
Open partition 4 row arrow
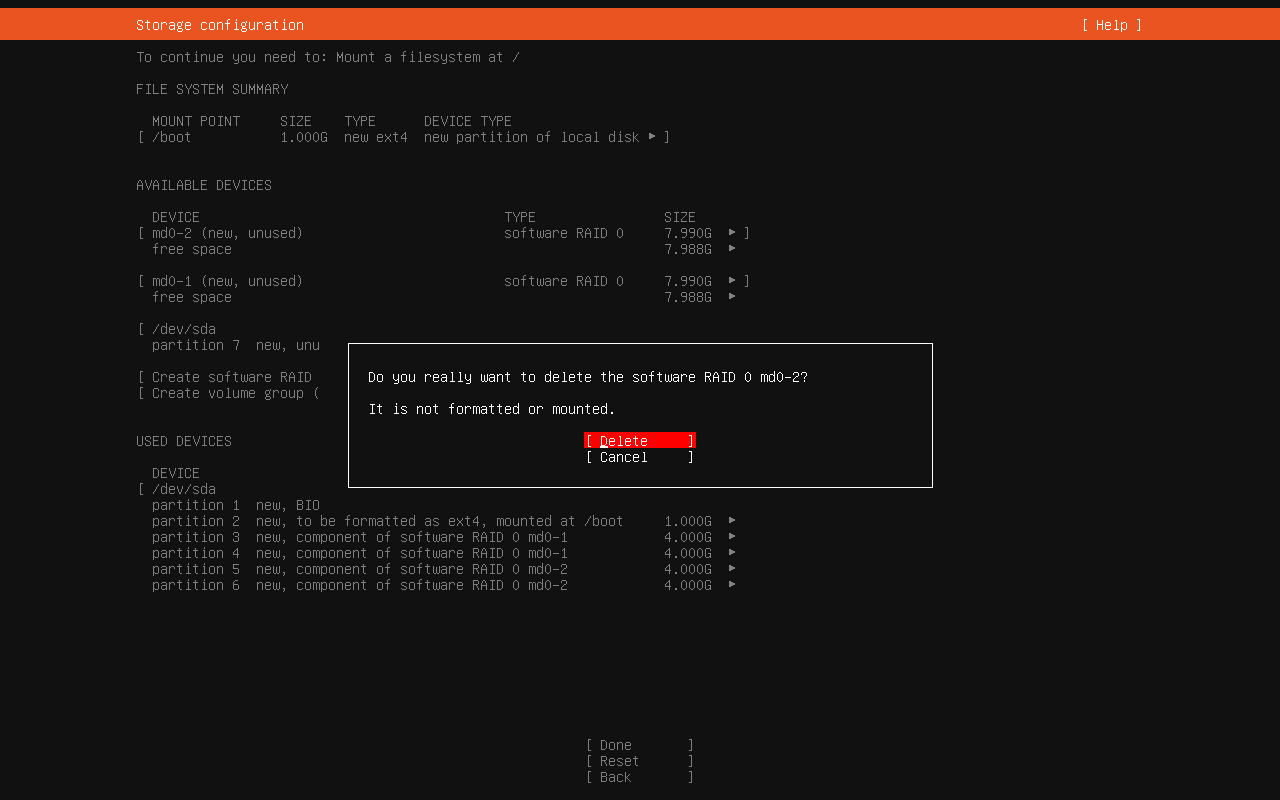coord(732,553)
